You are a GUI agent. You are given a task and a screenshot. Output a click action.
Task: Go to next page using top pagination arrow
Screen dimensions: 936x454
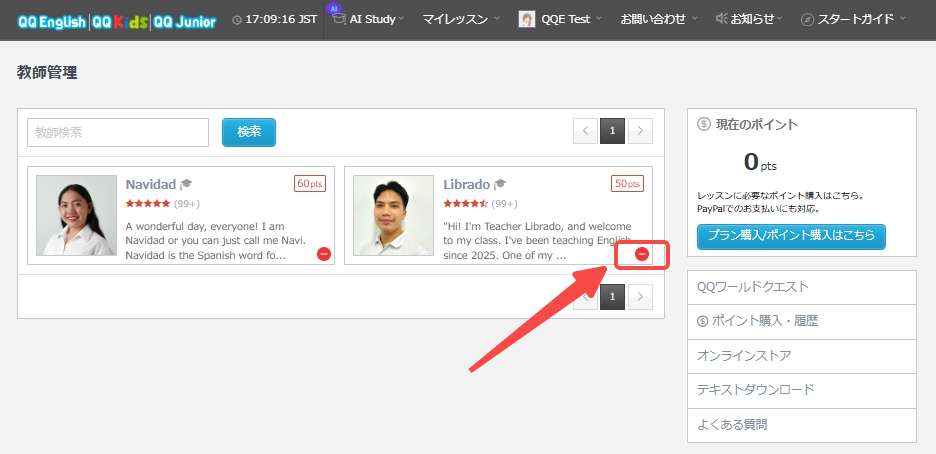tap(640, 130)
